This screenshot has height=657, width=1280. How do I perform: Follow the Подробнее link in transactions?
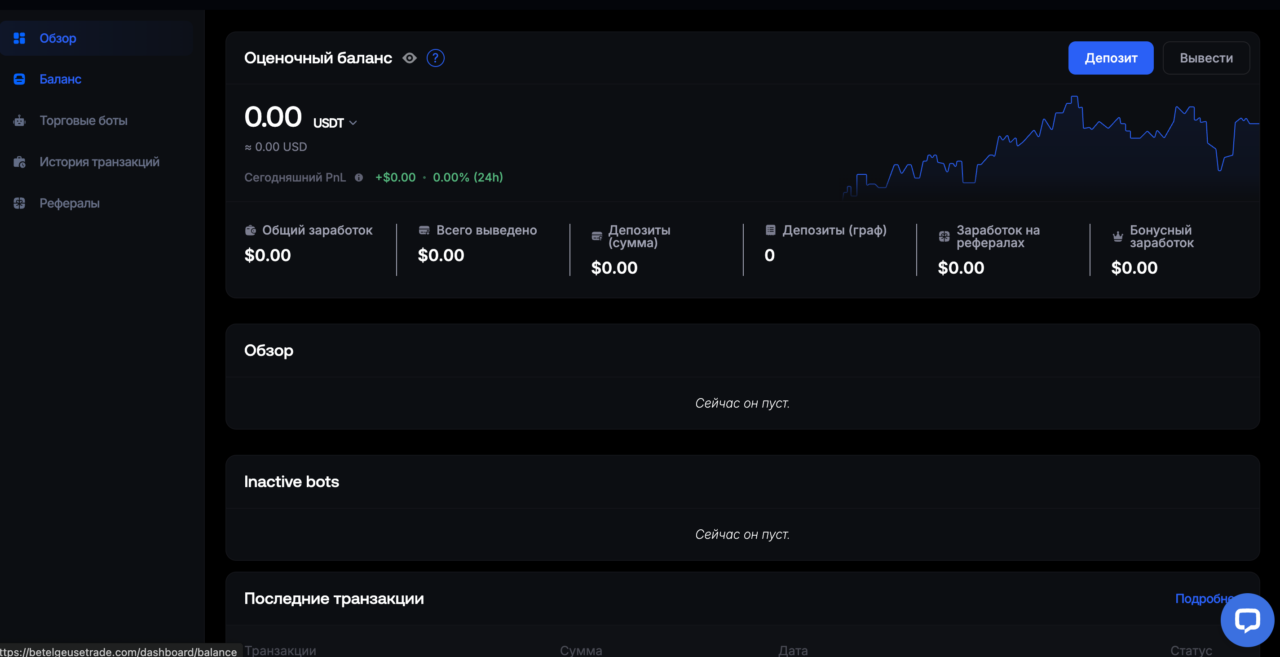[x=1205, y=599]
